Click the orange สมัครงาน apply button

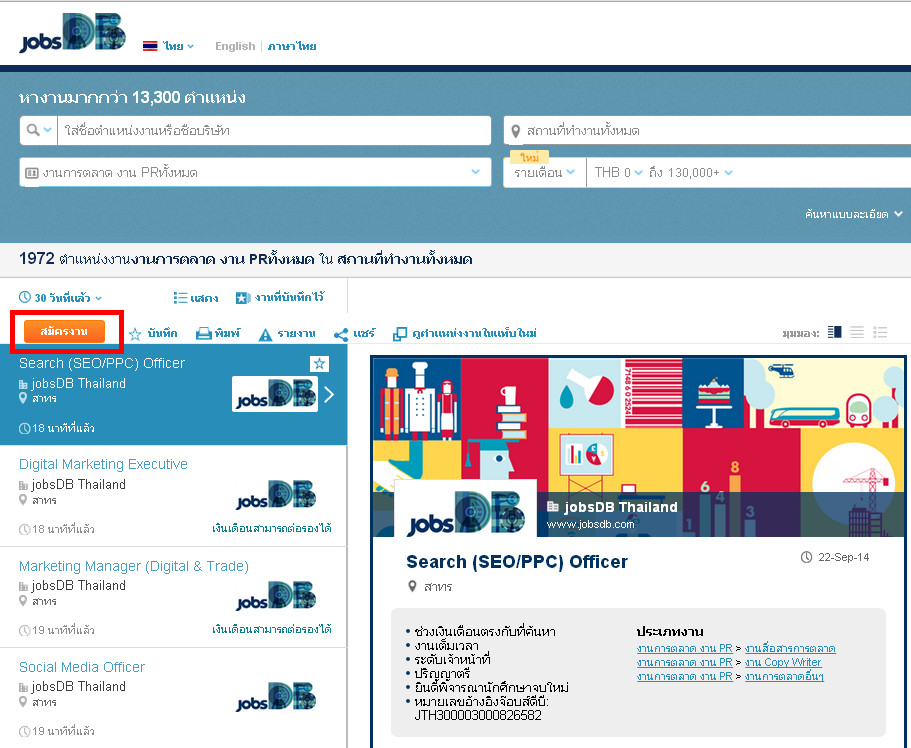(x=64, y=331)
